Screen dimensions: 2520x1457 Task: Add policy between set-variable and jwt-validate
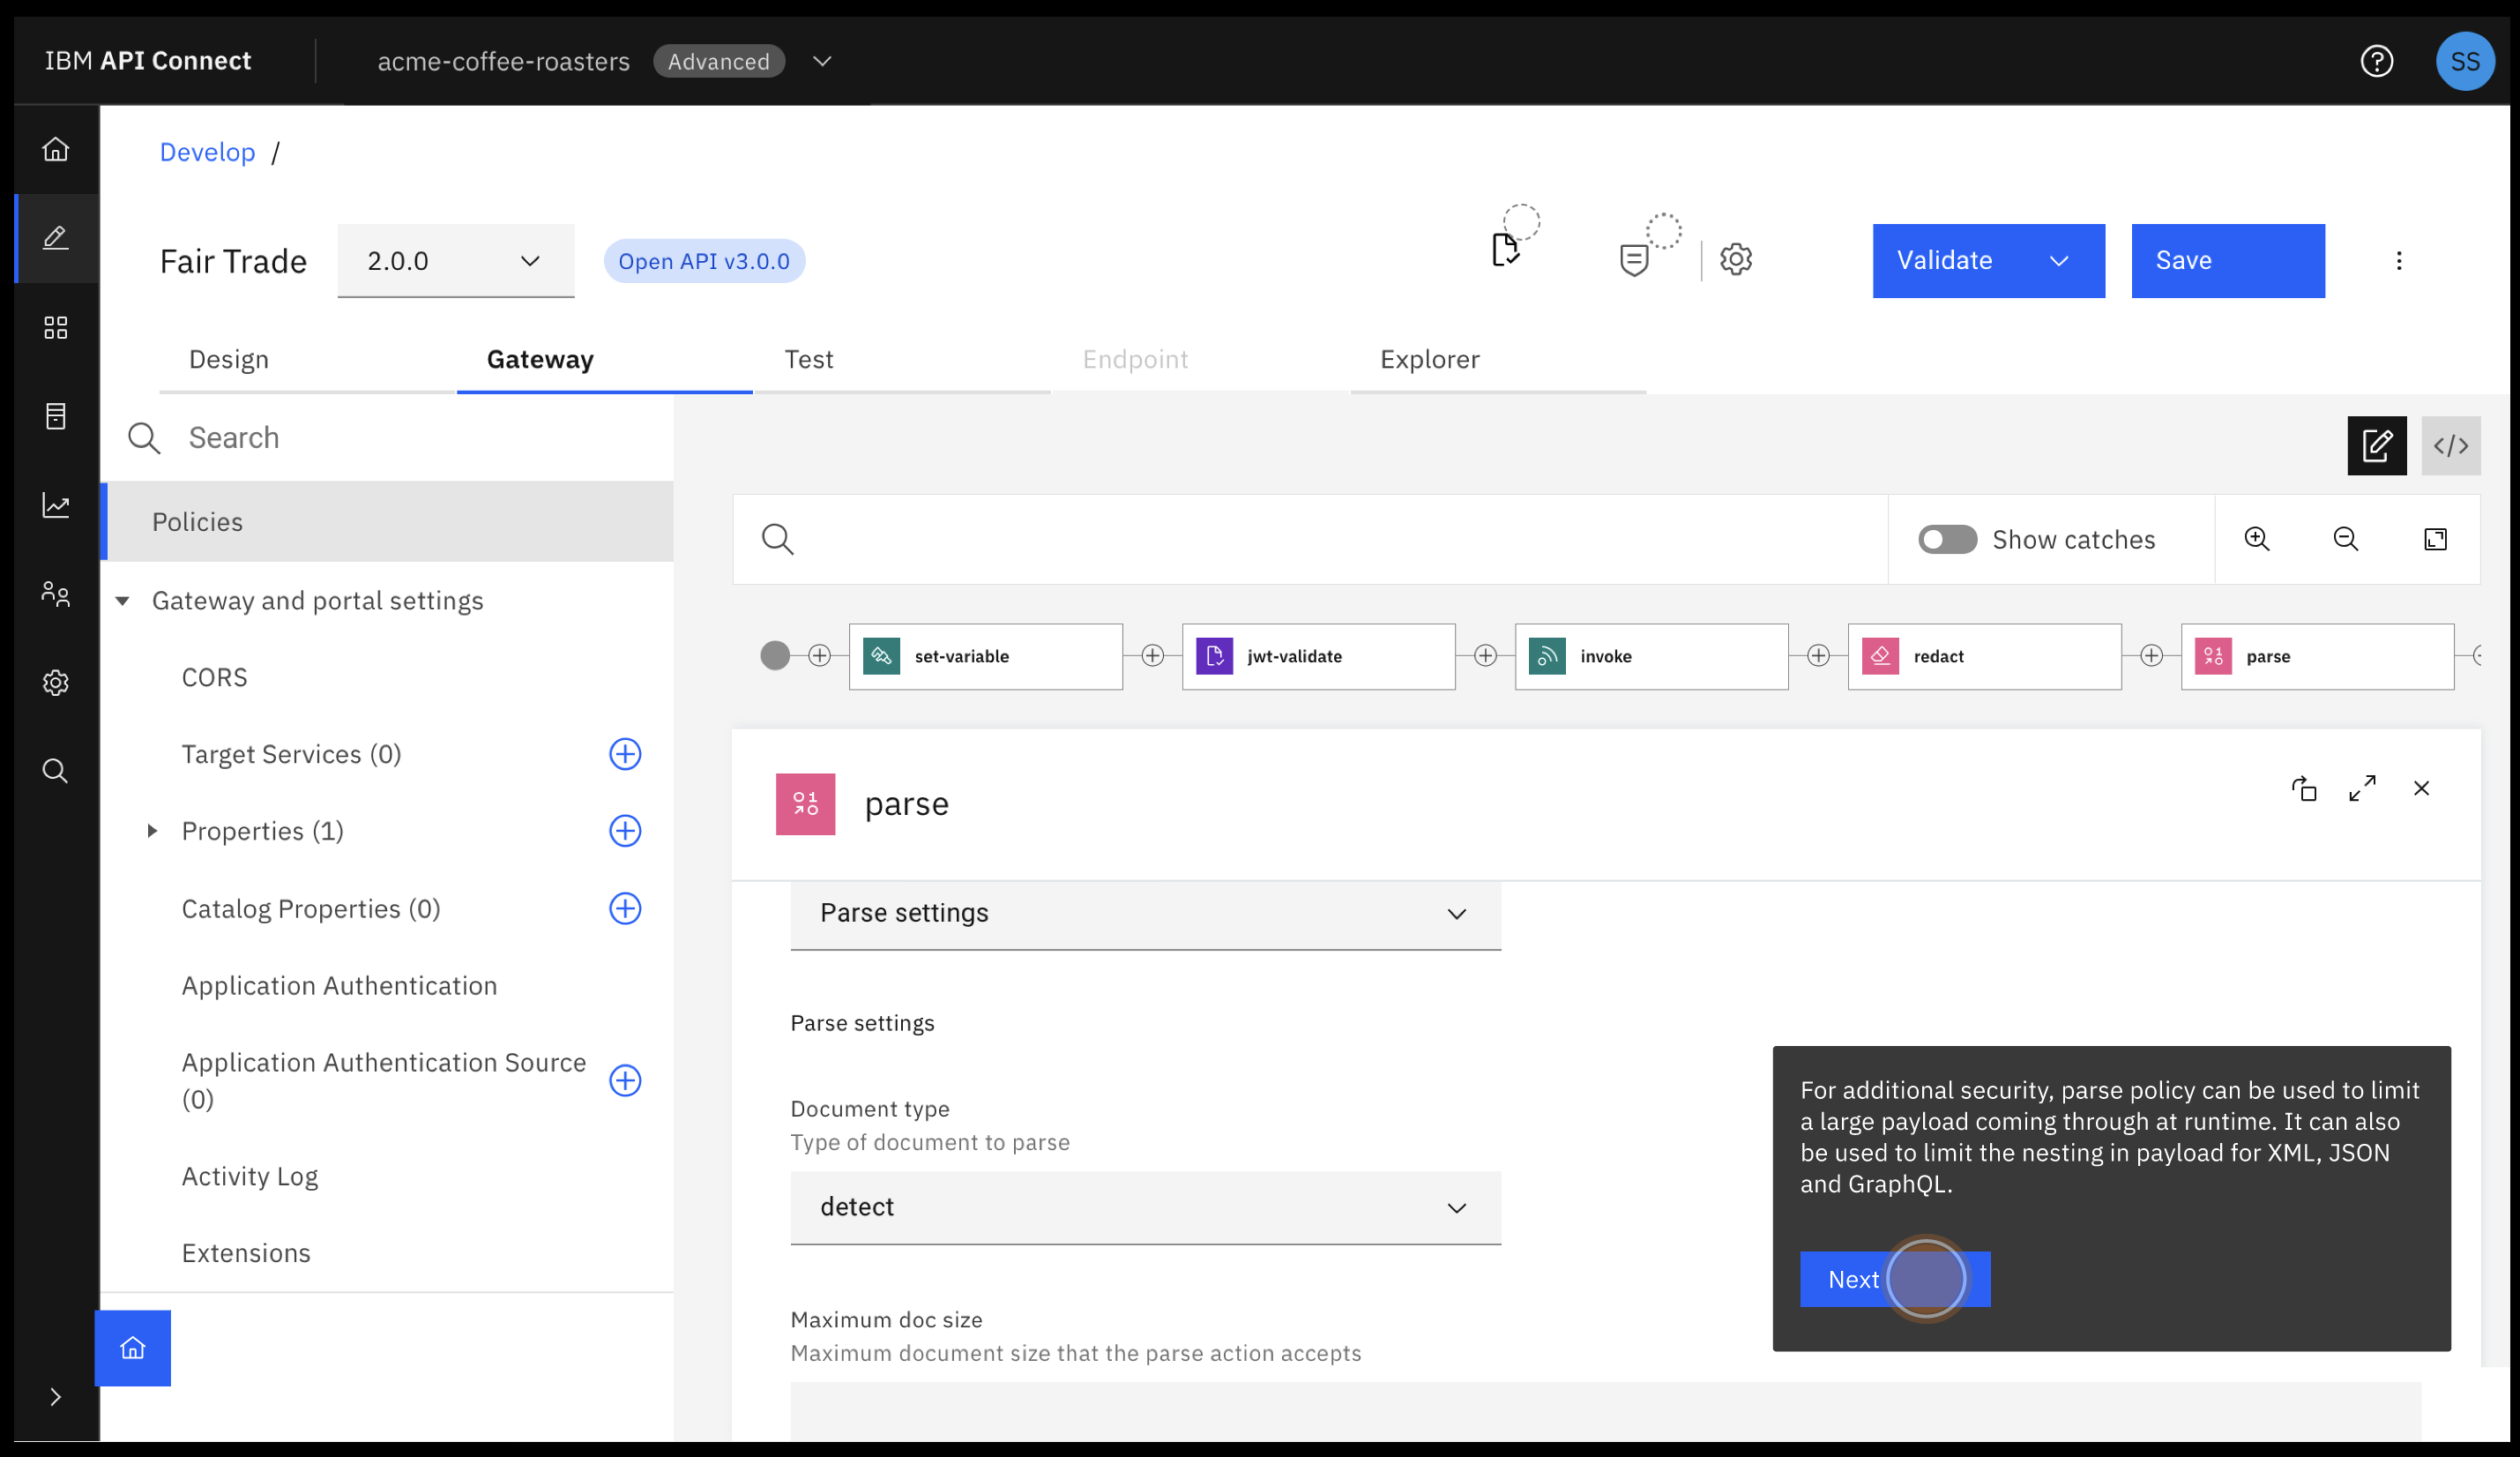tap(1152, 656)
